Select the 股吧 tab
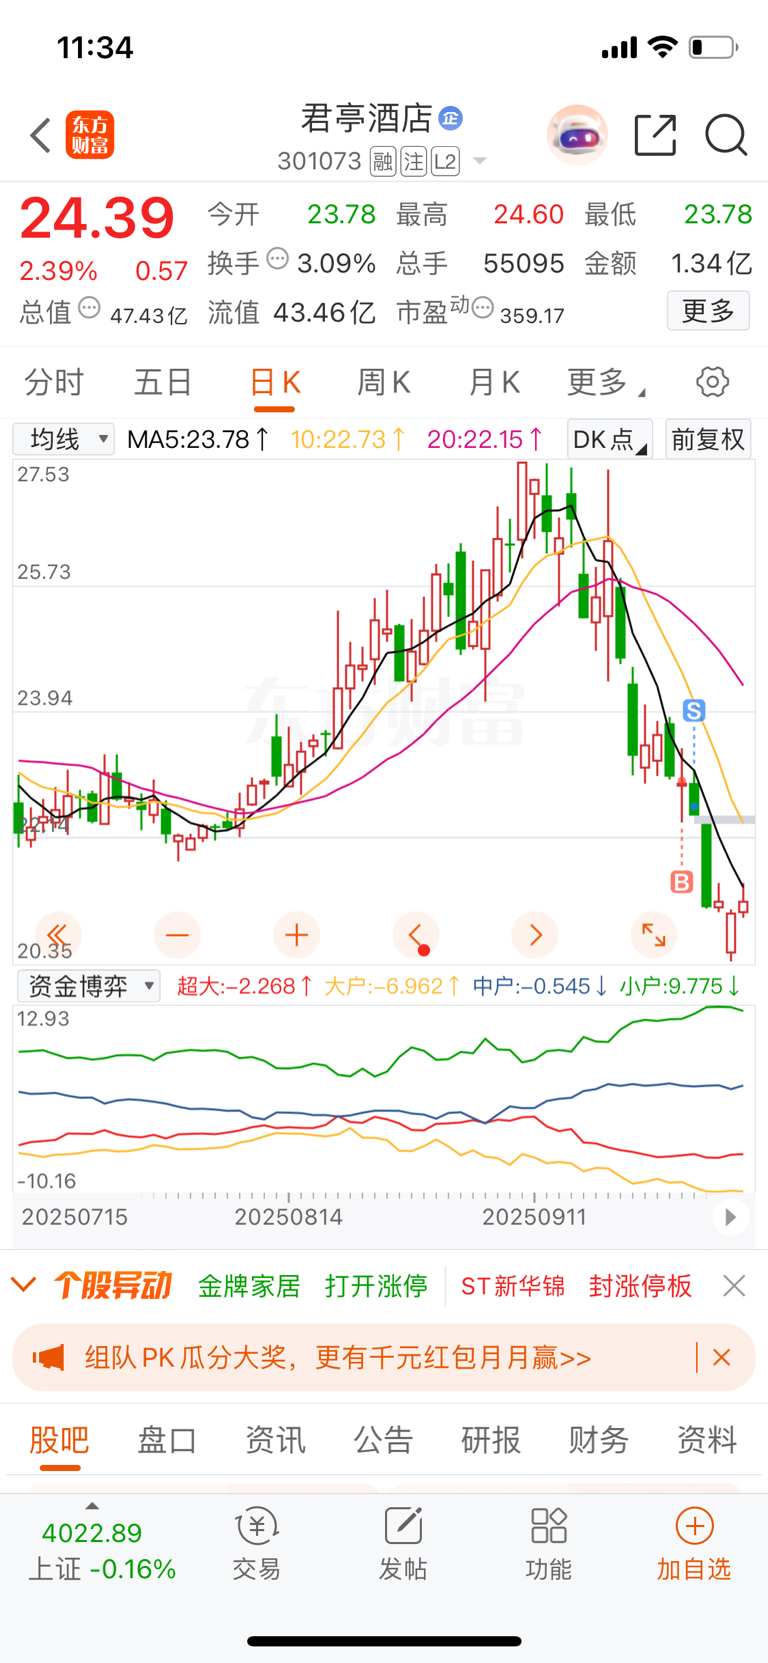The width and height of the screenshot is (768, 1663). click(59, 1440)
